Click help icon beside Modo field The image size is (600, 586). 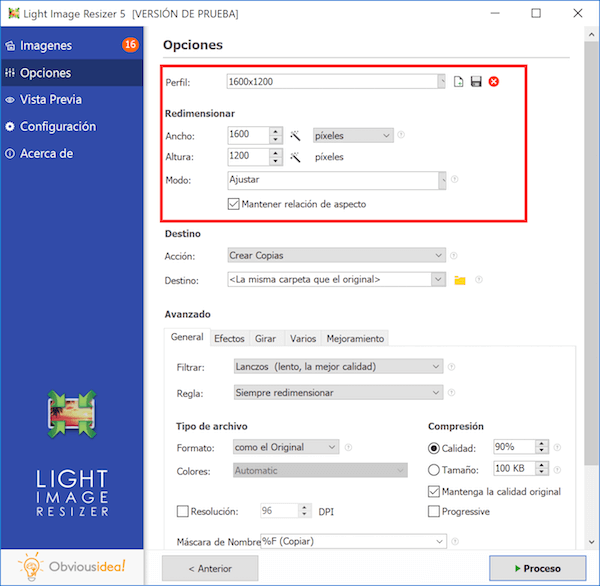pos(454,179)
